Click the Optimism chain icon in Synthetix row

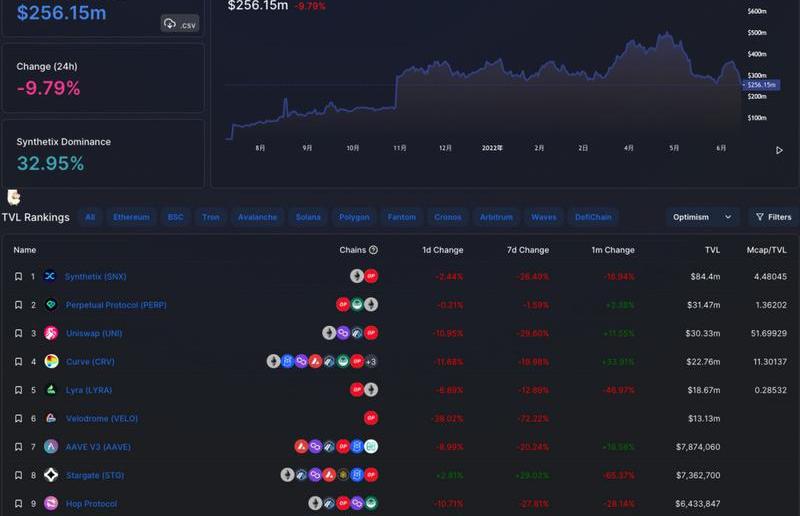pyautogui.click(x=371, y=276)
